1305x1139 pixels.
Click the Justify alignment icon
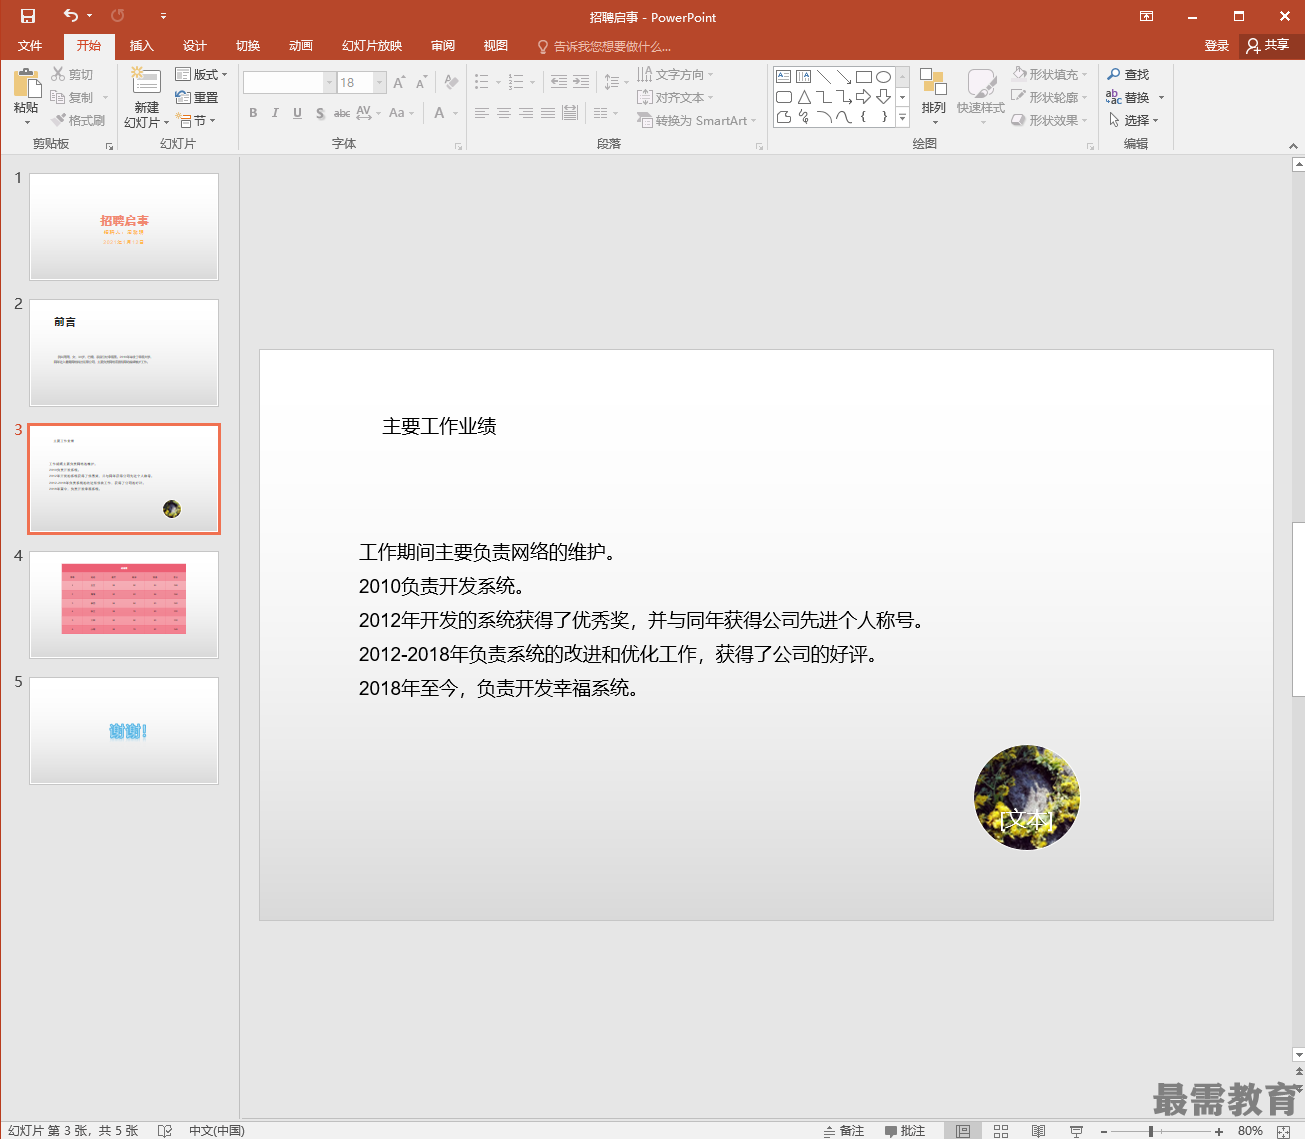coord(548,113)
